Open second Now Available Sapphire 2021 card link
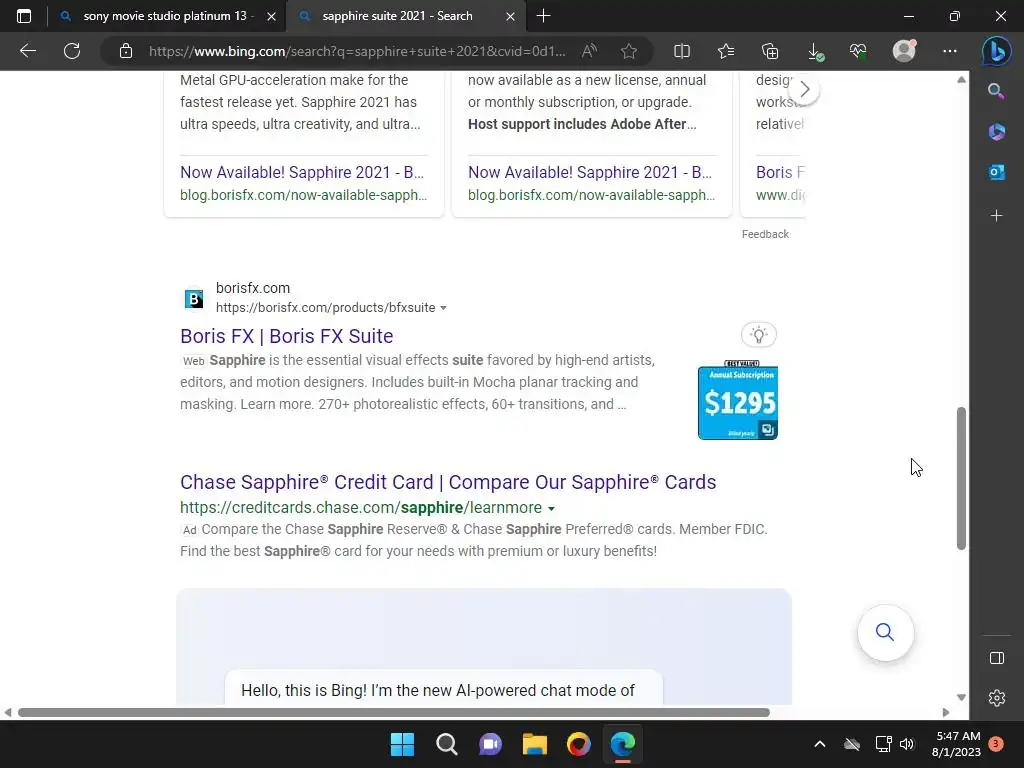 590,172
